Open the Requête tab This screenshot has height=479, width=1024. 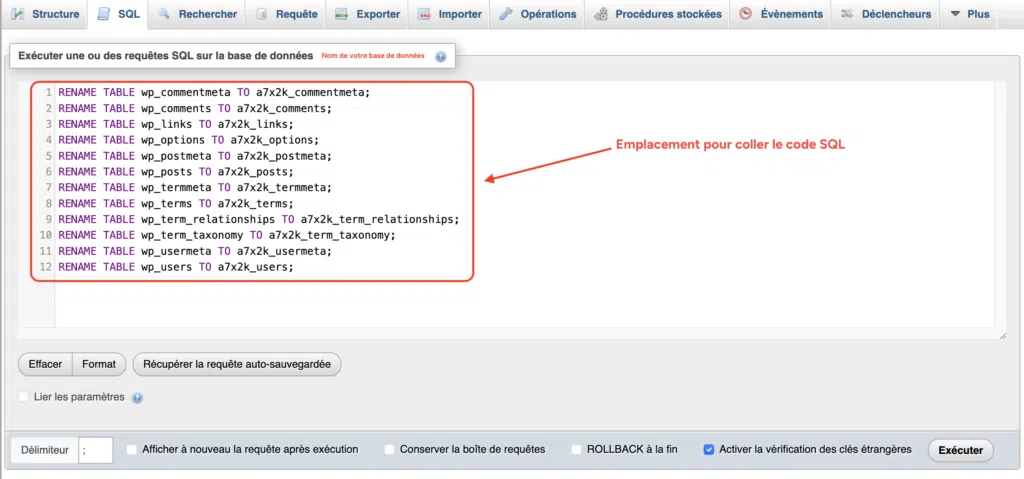[286, 14]
